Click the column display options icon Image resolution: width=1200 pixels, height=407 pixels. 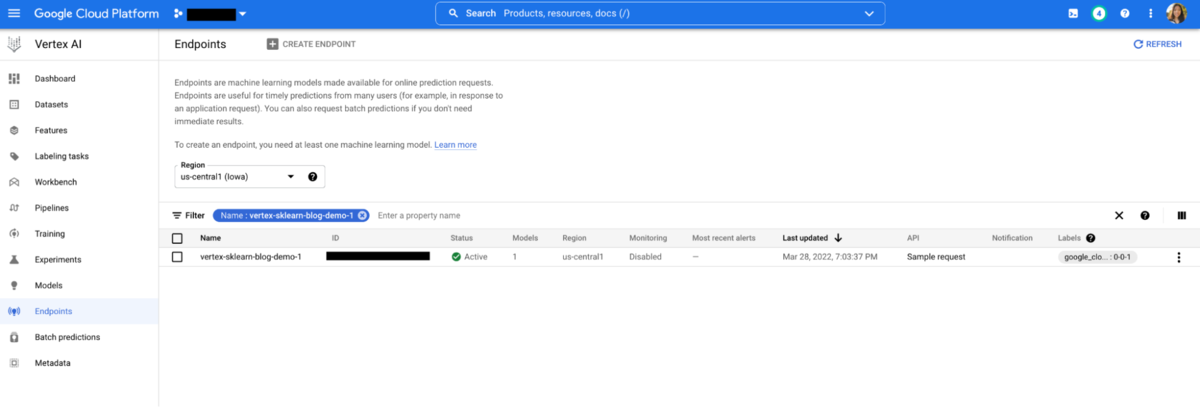pyautogui.click(x=1181, y=215)
